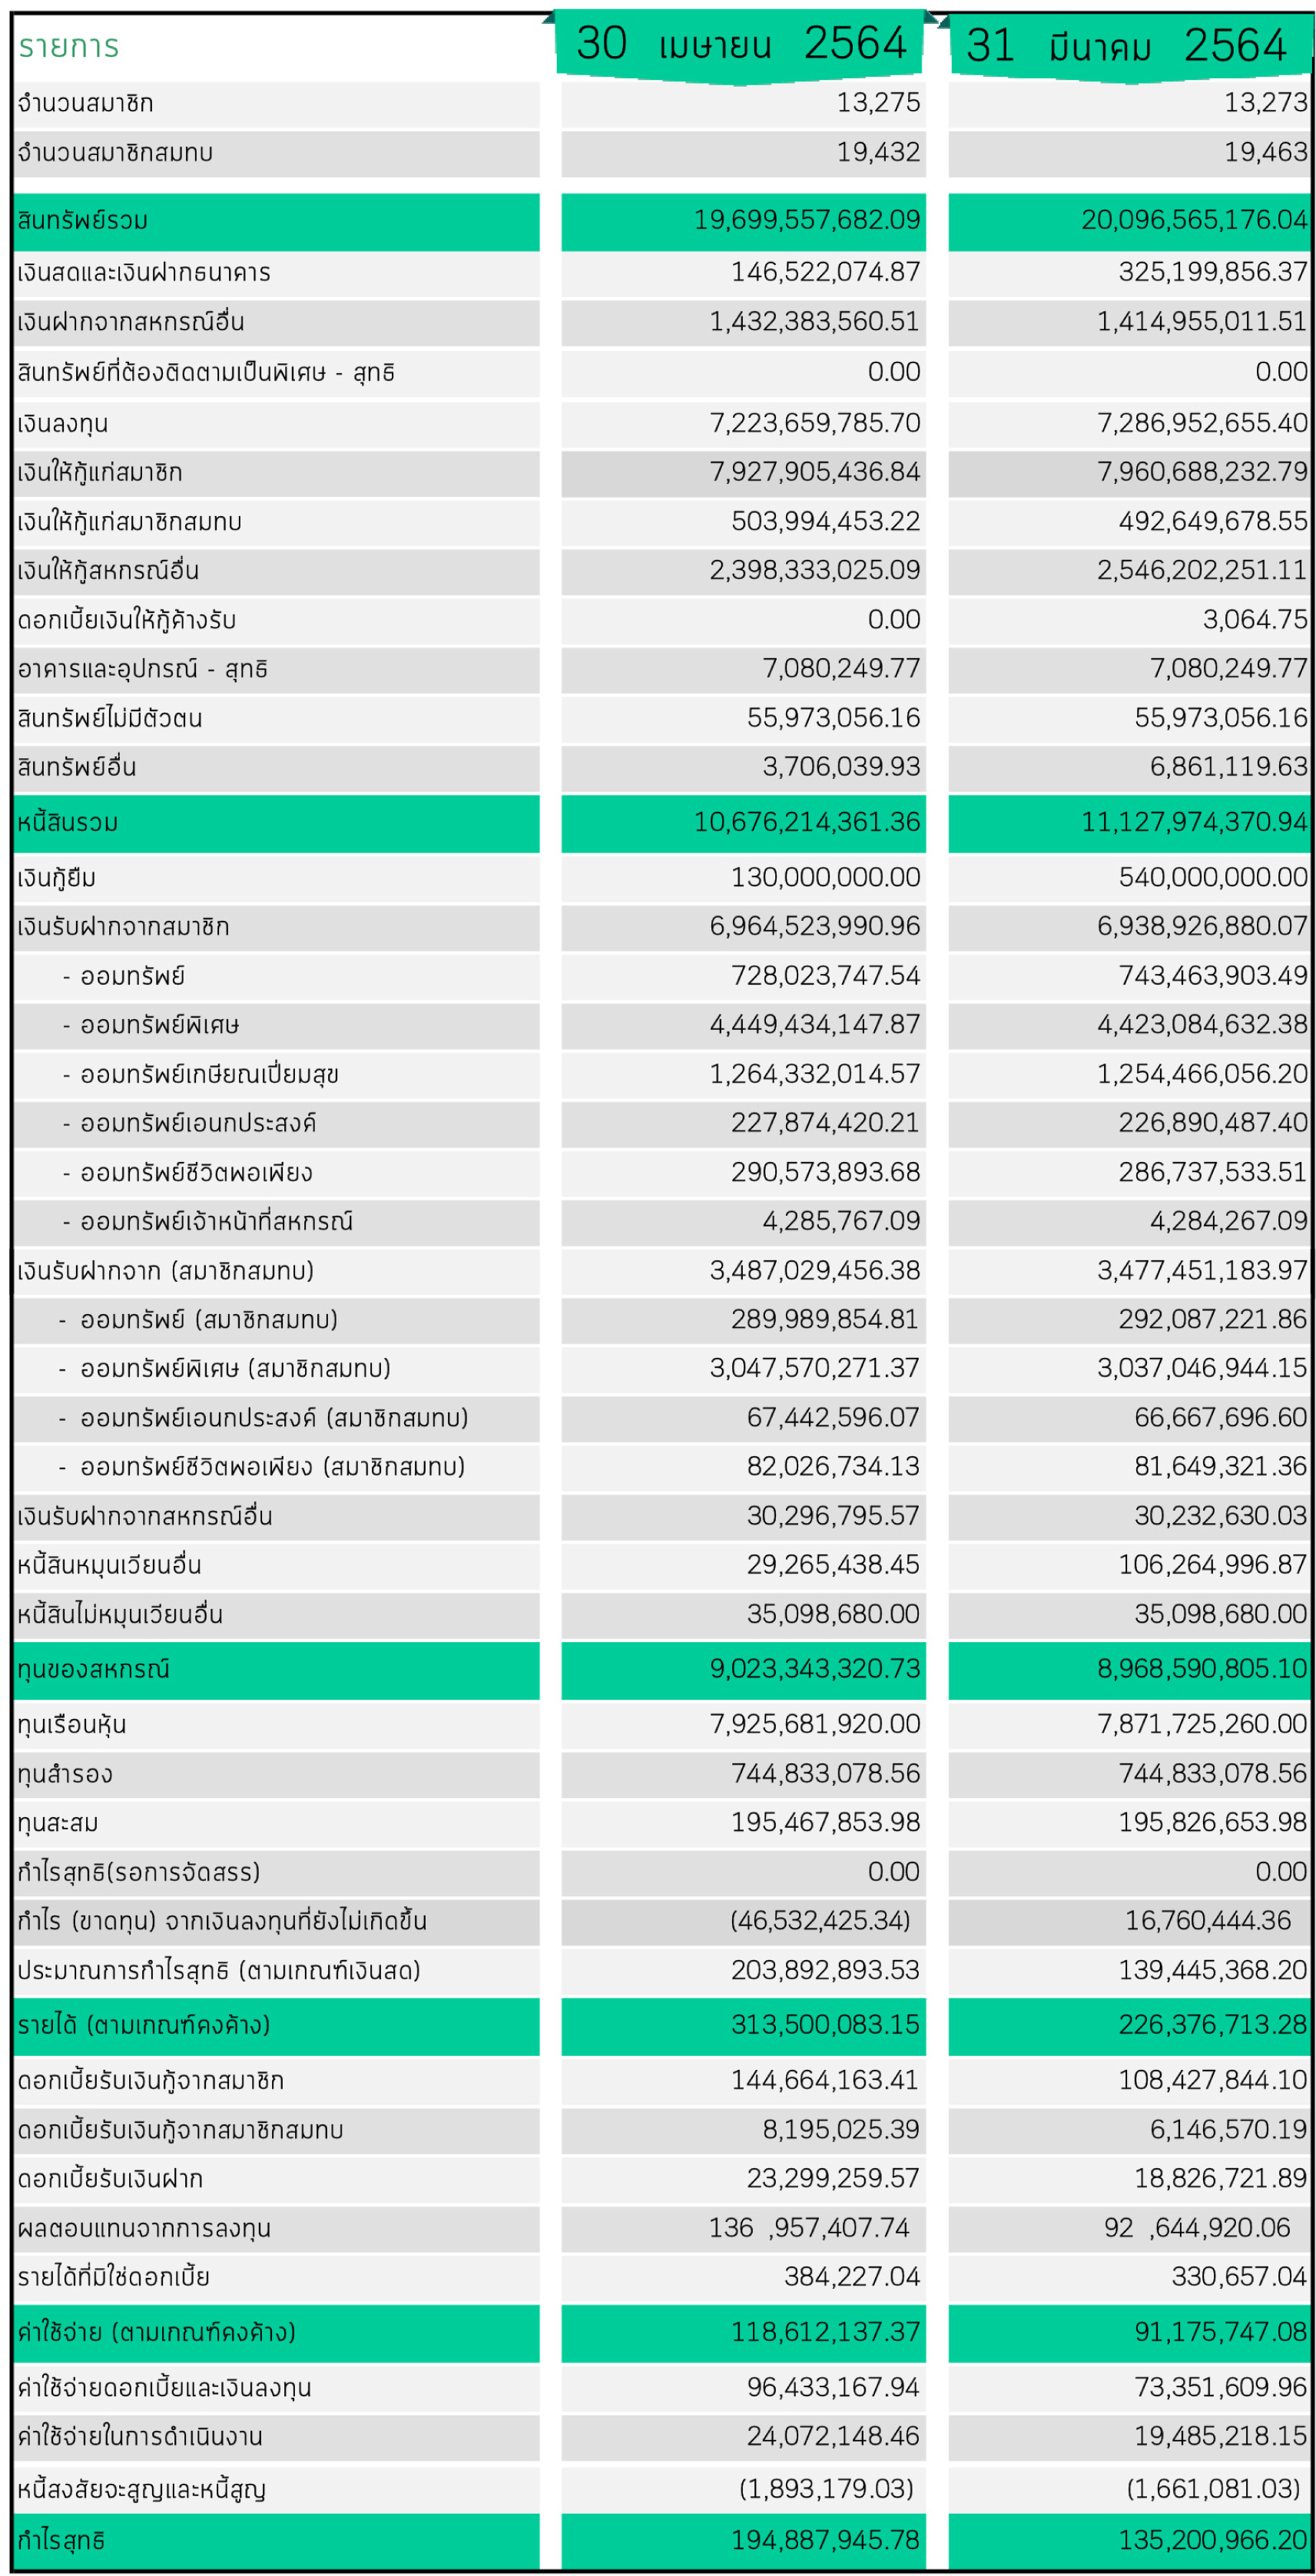
Task: Click value 96,433,167.94
Action: click(x=833, y=2388)
